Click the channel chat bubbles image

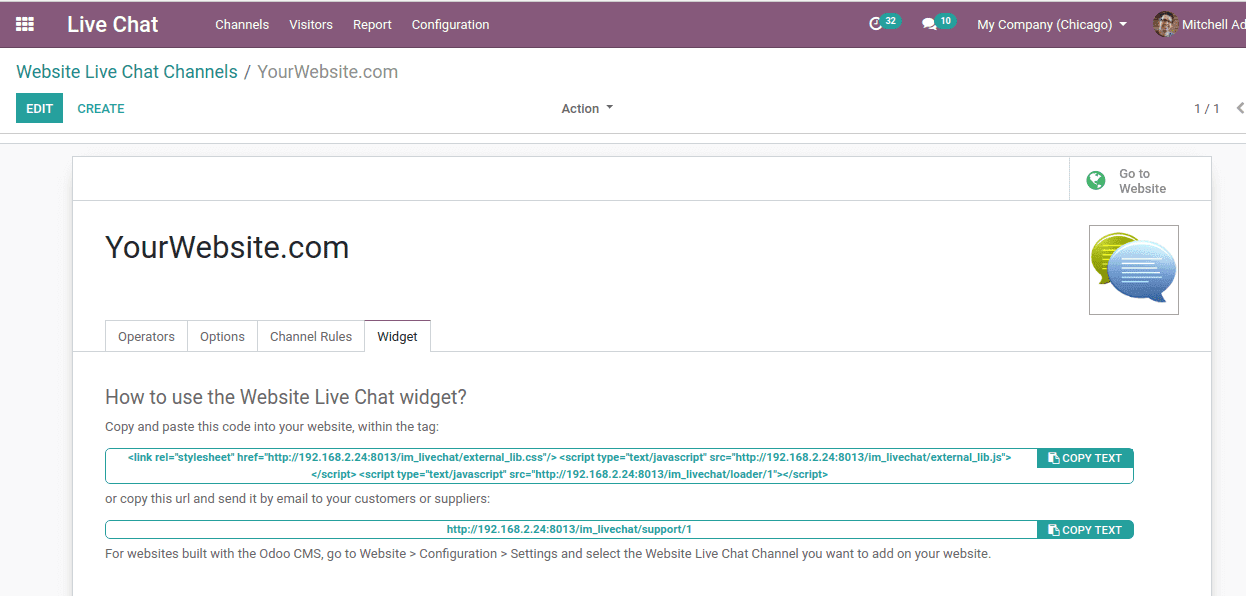[x=1134, y=270]
